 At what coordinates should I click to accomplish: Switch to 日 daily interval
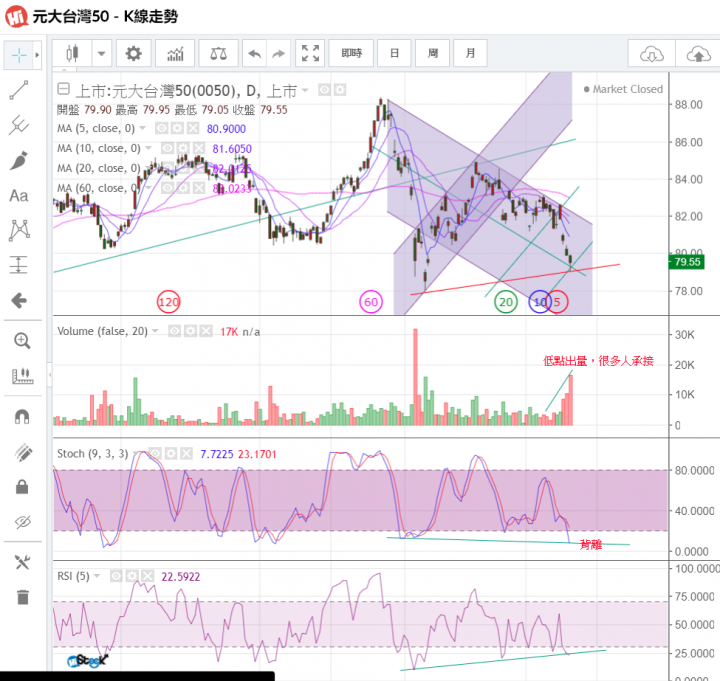(x=394, y=54)
